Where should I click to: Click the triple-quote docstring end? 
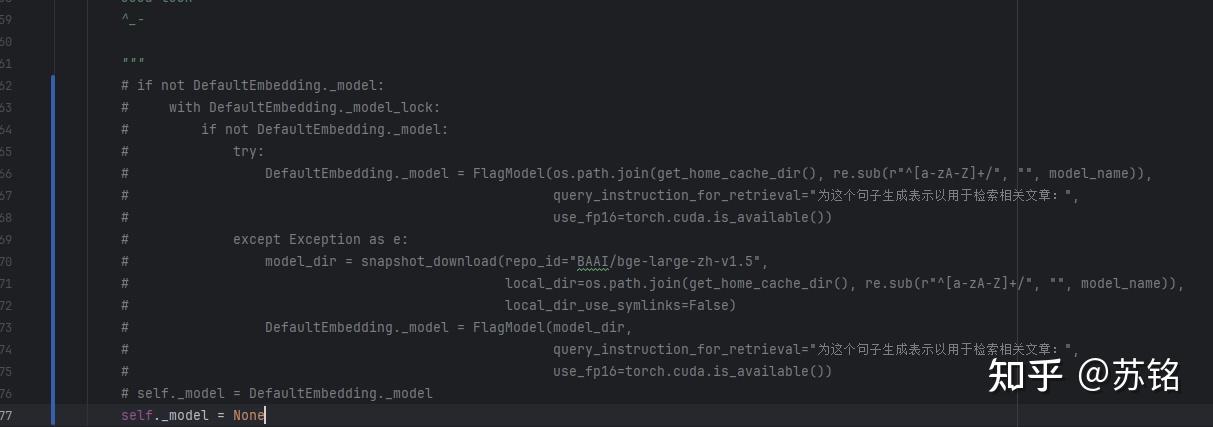[x=132, y=63]
